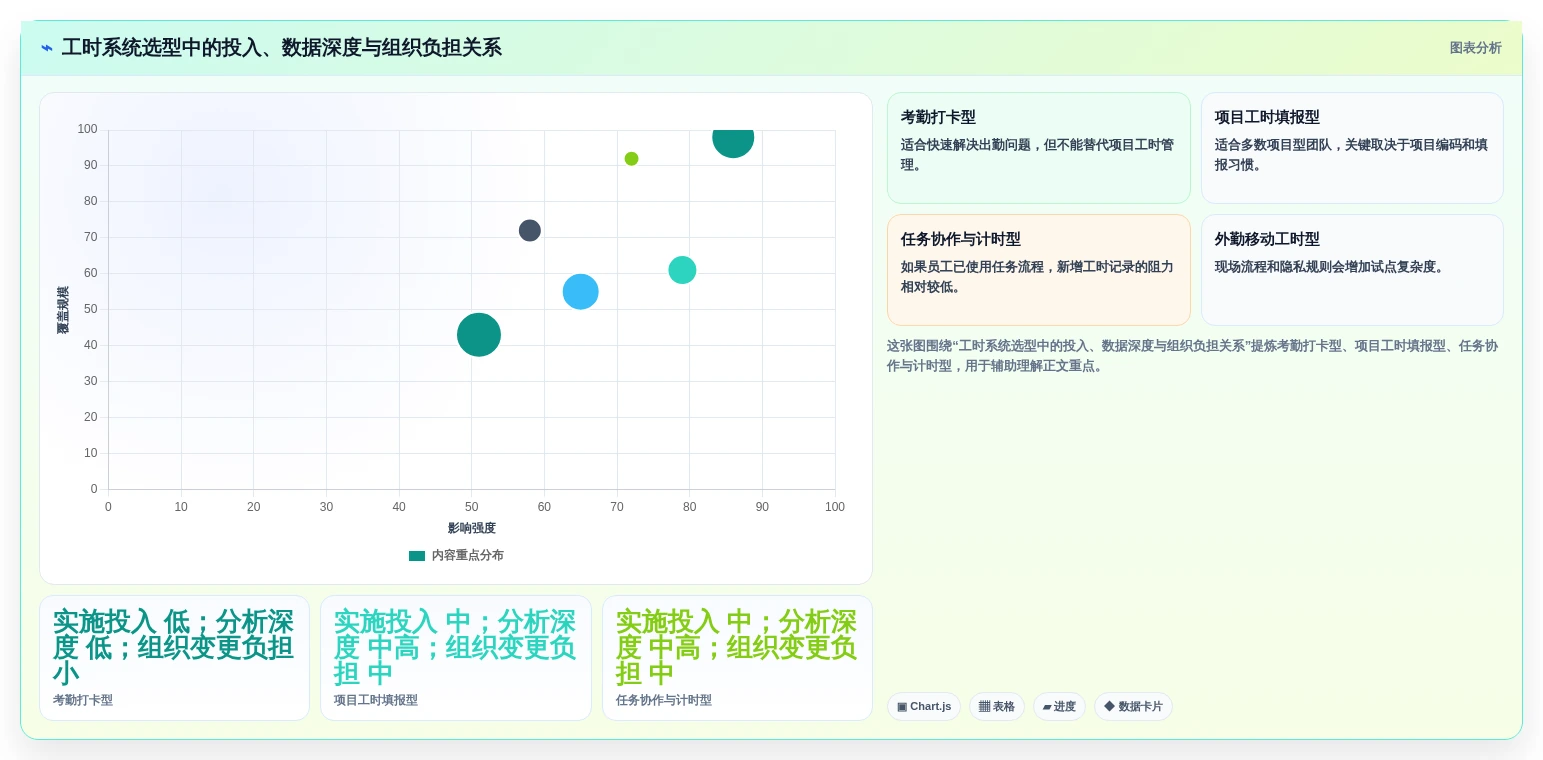Screen dimensions: 1543x760
Task: Click the lightning bolt icon beside the title
Action: [x=47, y=48]
